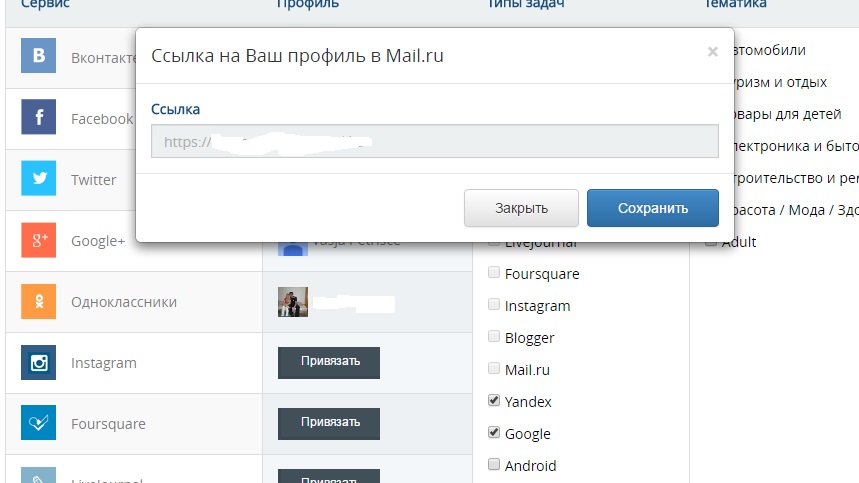Image resolution: width=859 pixels, height=483 pixels.
Task: Click the Odnoklassniki orange icon
Action: click(38, 301)
